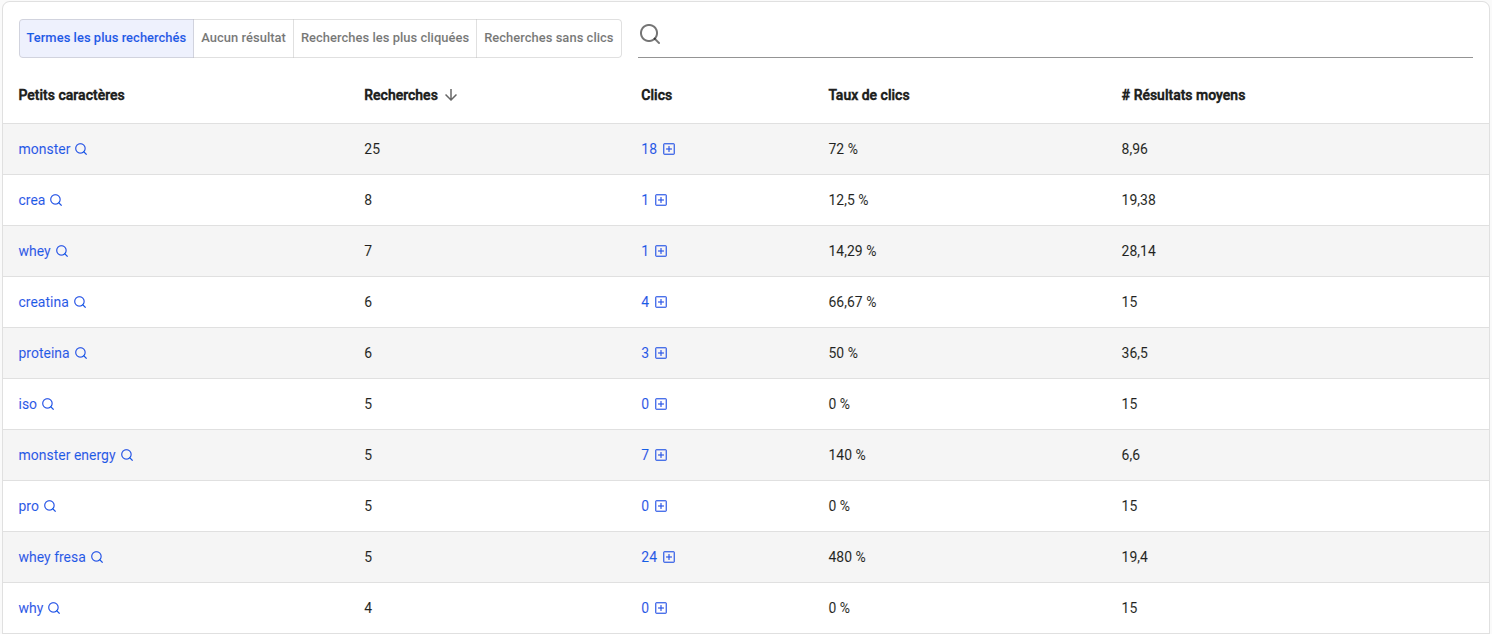Click the # Résultats moyens column header

click(1183, 95)
